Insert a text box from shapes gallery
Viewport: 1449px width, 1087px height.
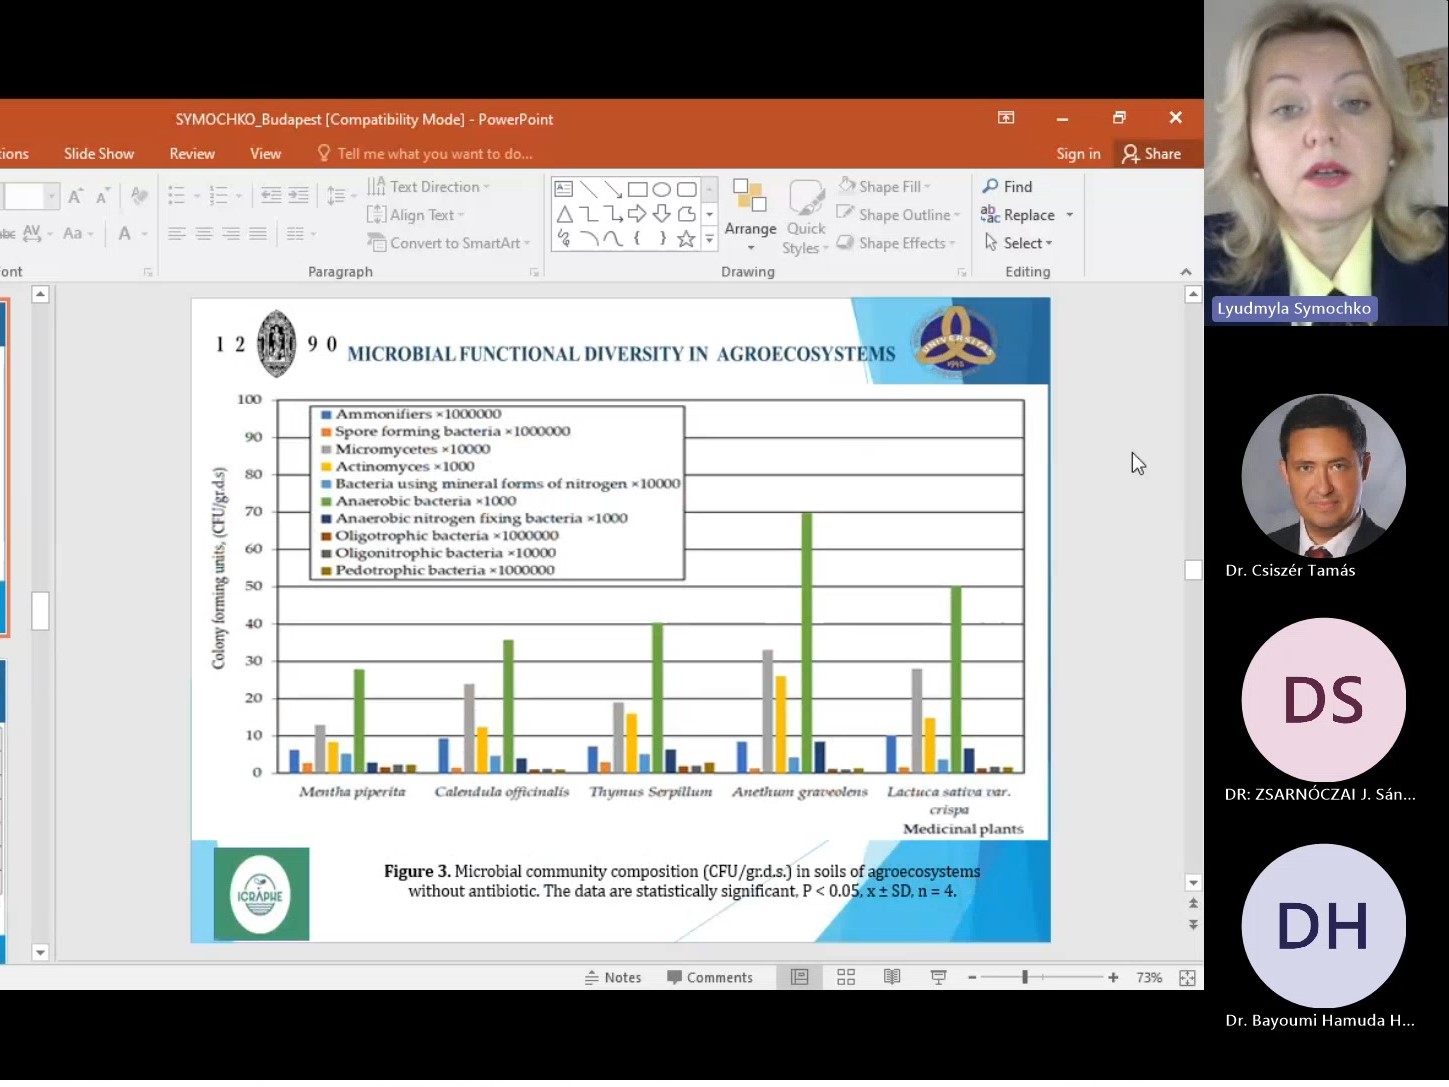point(564,190)
